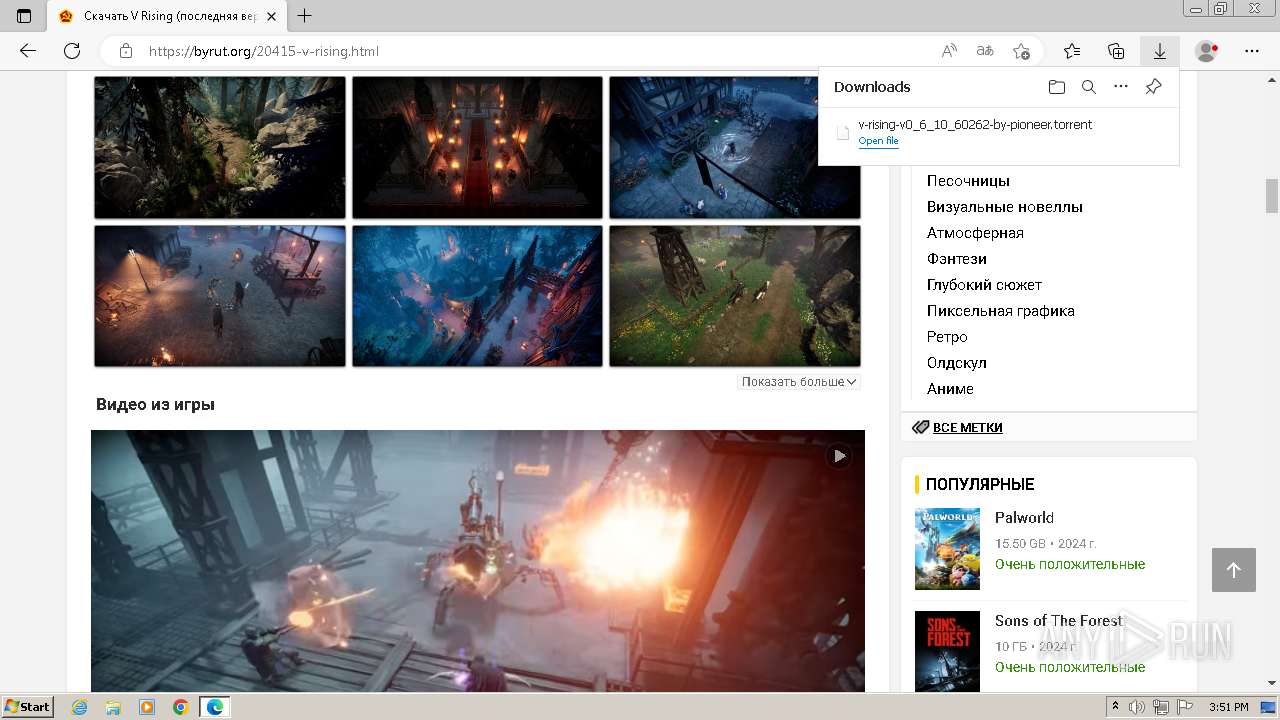Open more options in Downloads panel

pyautogui.click(x=1121, y=87)
